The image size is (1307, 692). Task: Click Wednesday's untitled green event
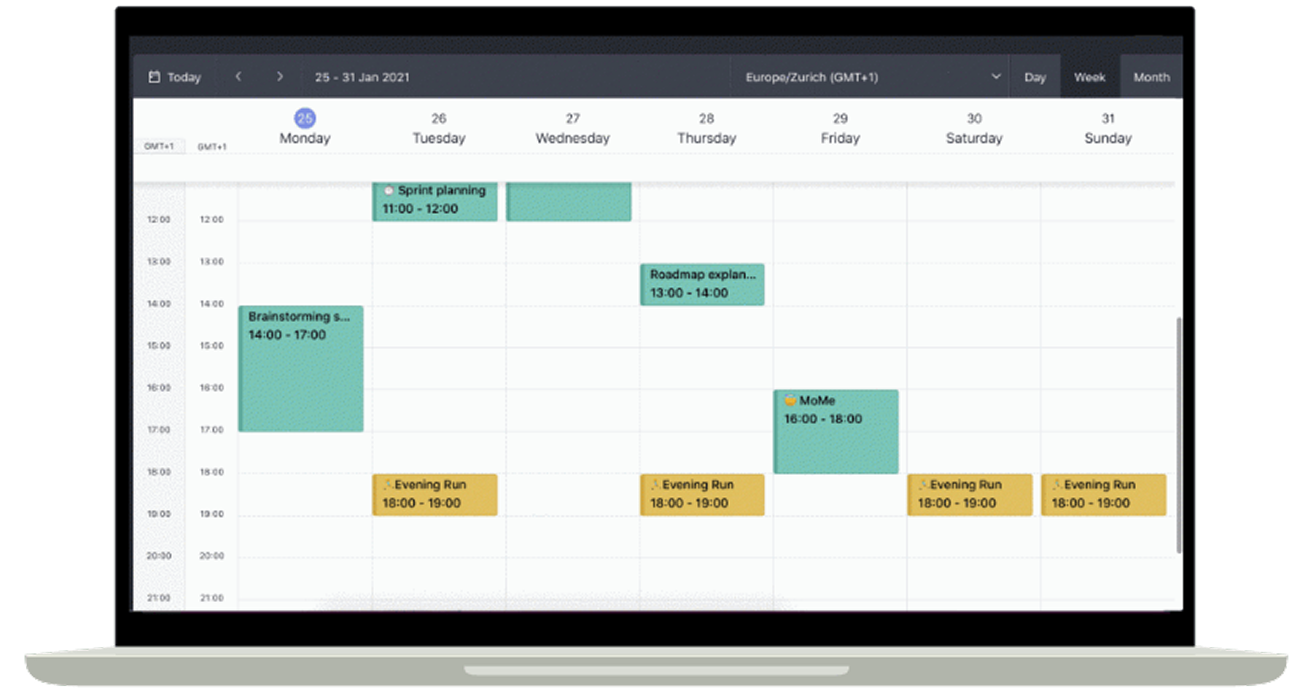[569, 200]
